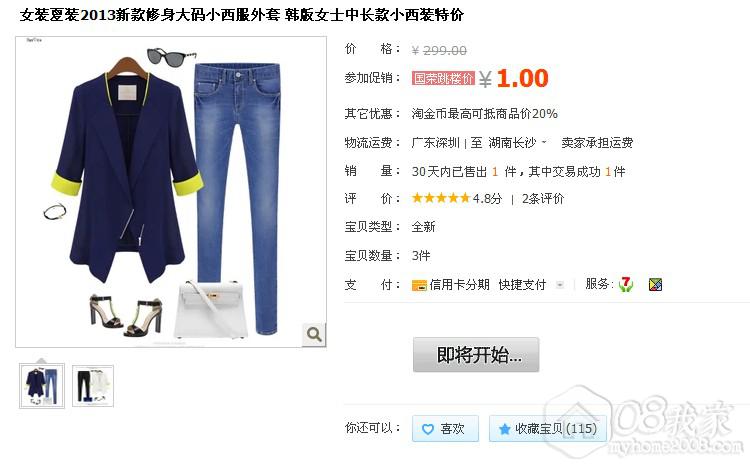The height and width of the screenshot is (464, 750).
Task: Click the heart icon in 喜欢 button
Action: click(x=428, y=429)
